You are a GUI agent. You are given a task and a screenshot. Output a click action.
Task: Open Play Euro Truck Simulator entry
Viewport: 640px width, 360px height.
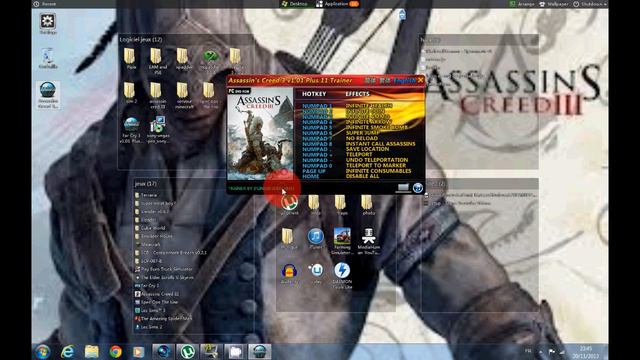pyautogui.click(x=164, y=269)
